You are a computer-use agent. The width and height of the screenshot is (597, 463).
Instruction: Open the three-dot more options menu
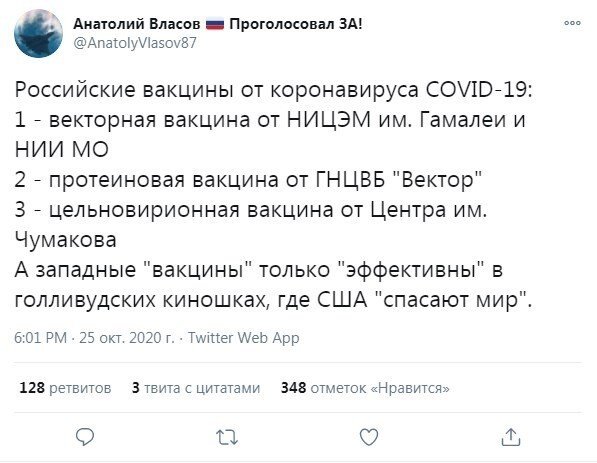click(572, 23)
